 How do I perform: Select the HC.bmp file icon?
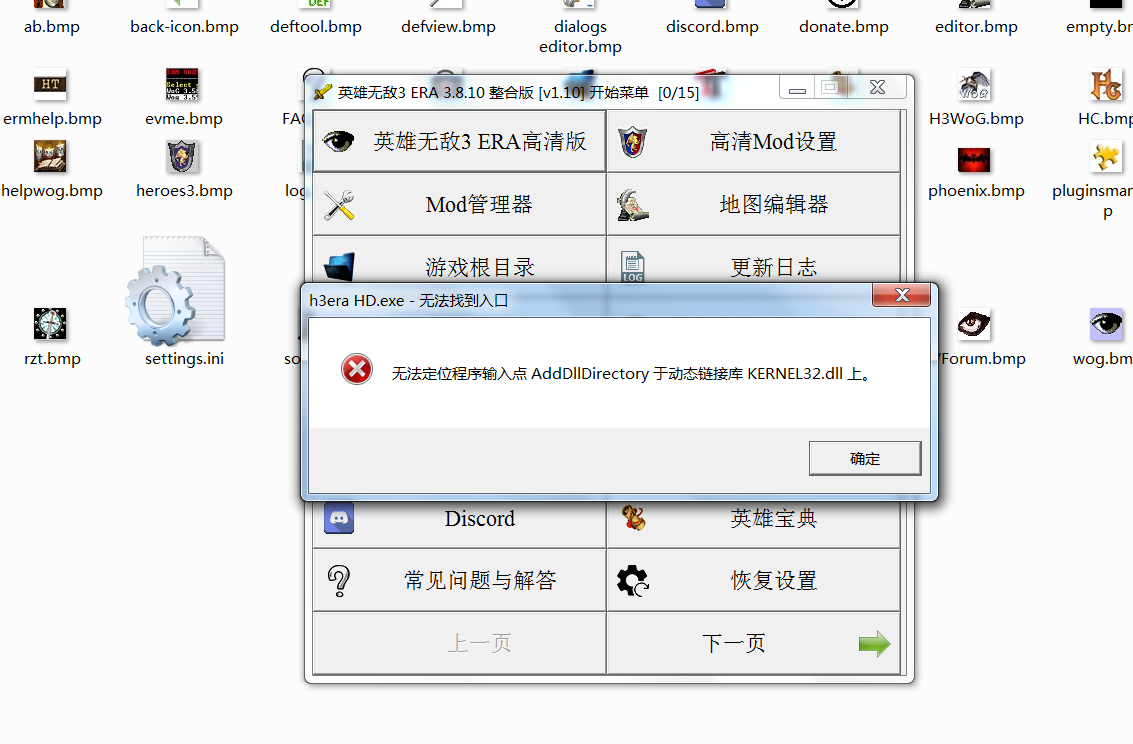(x=1106, y=85)
